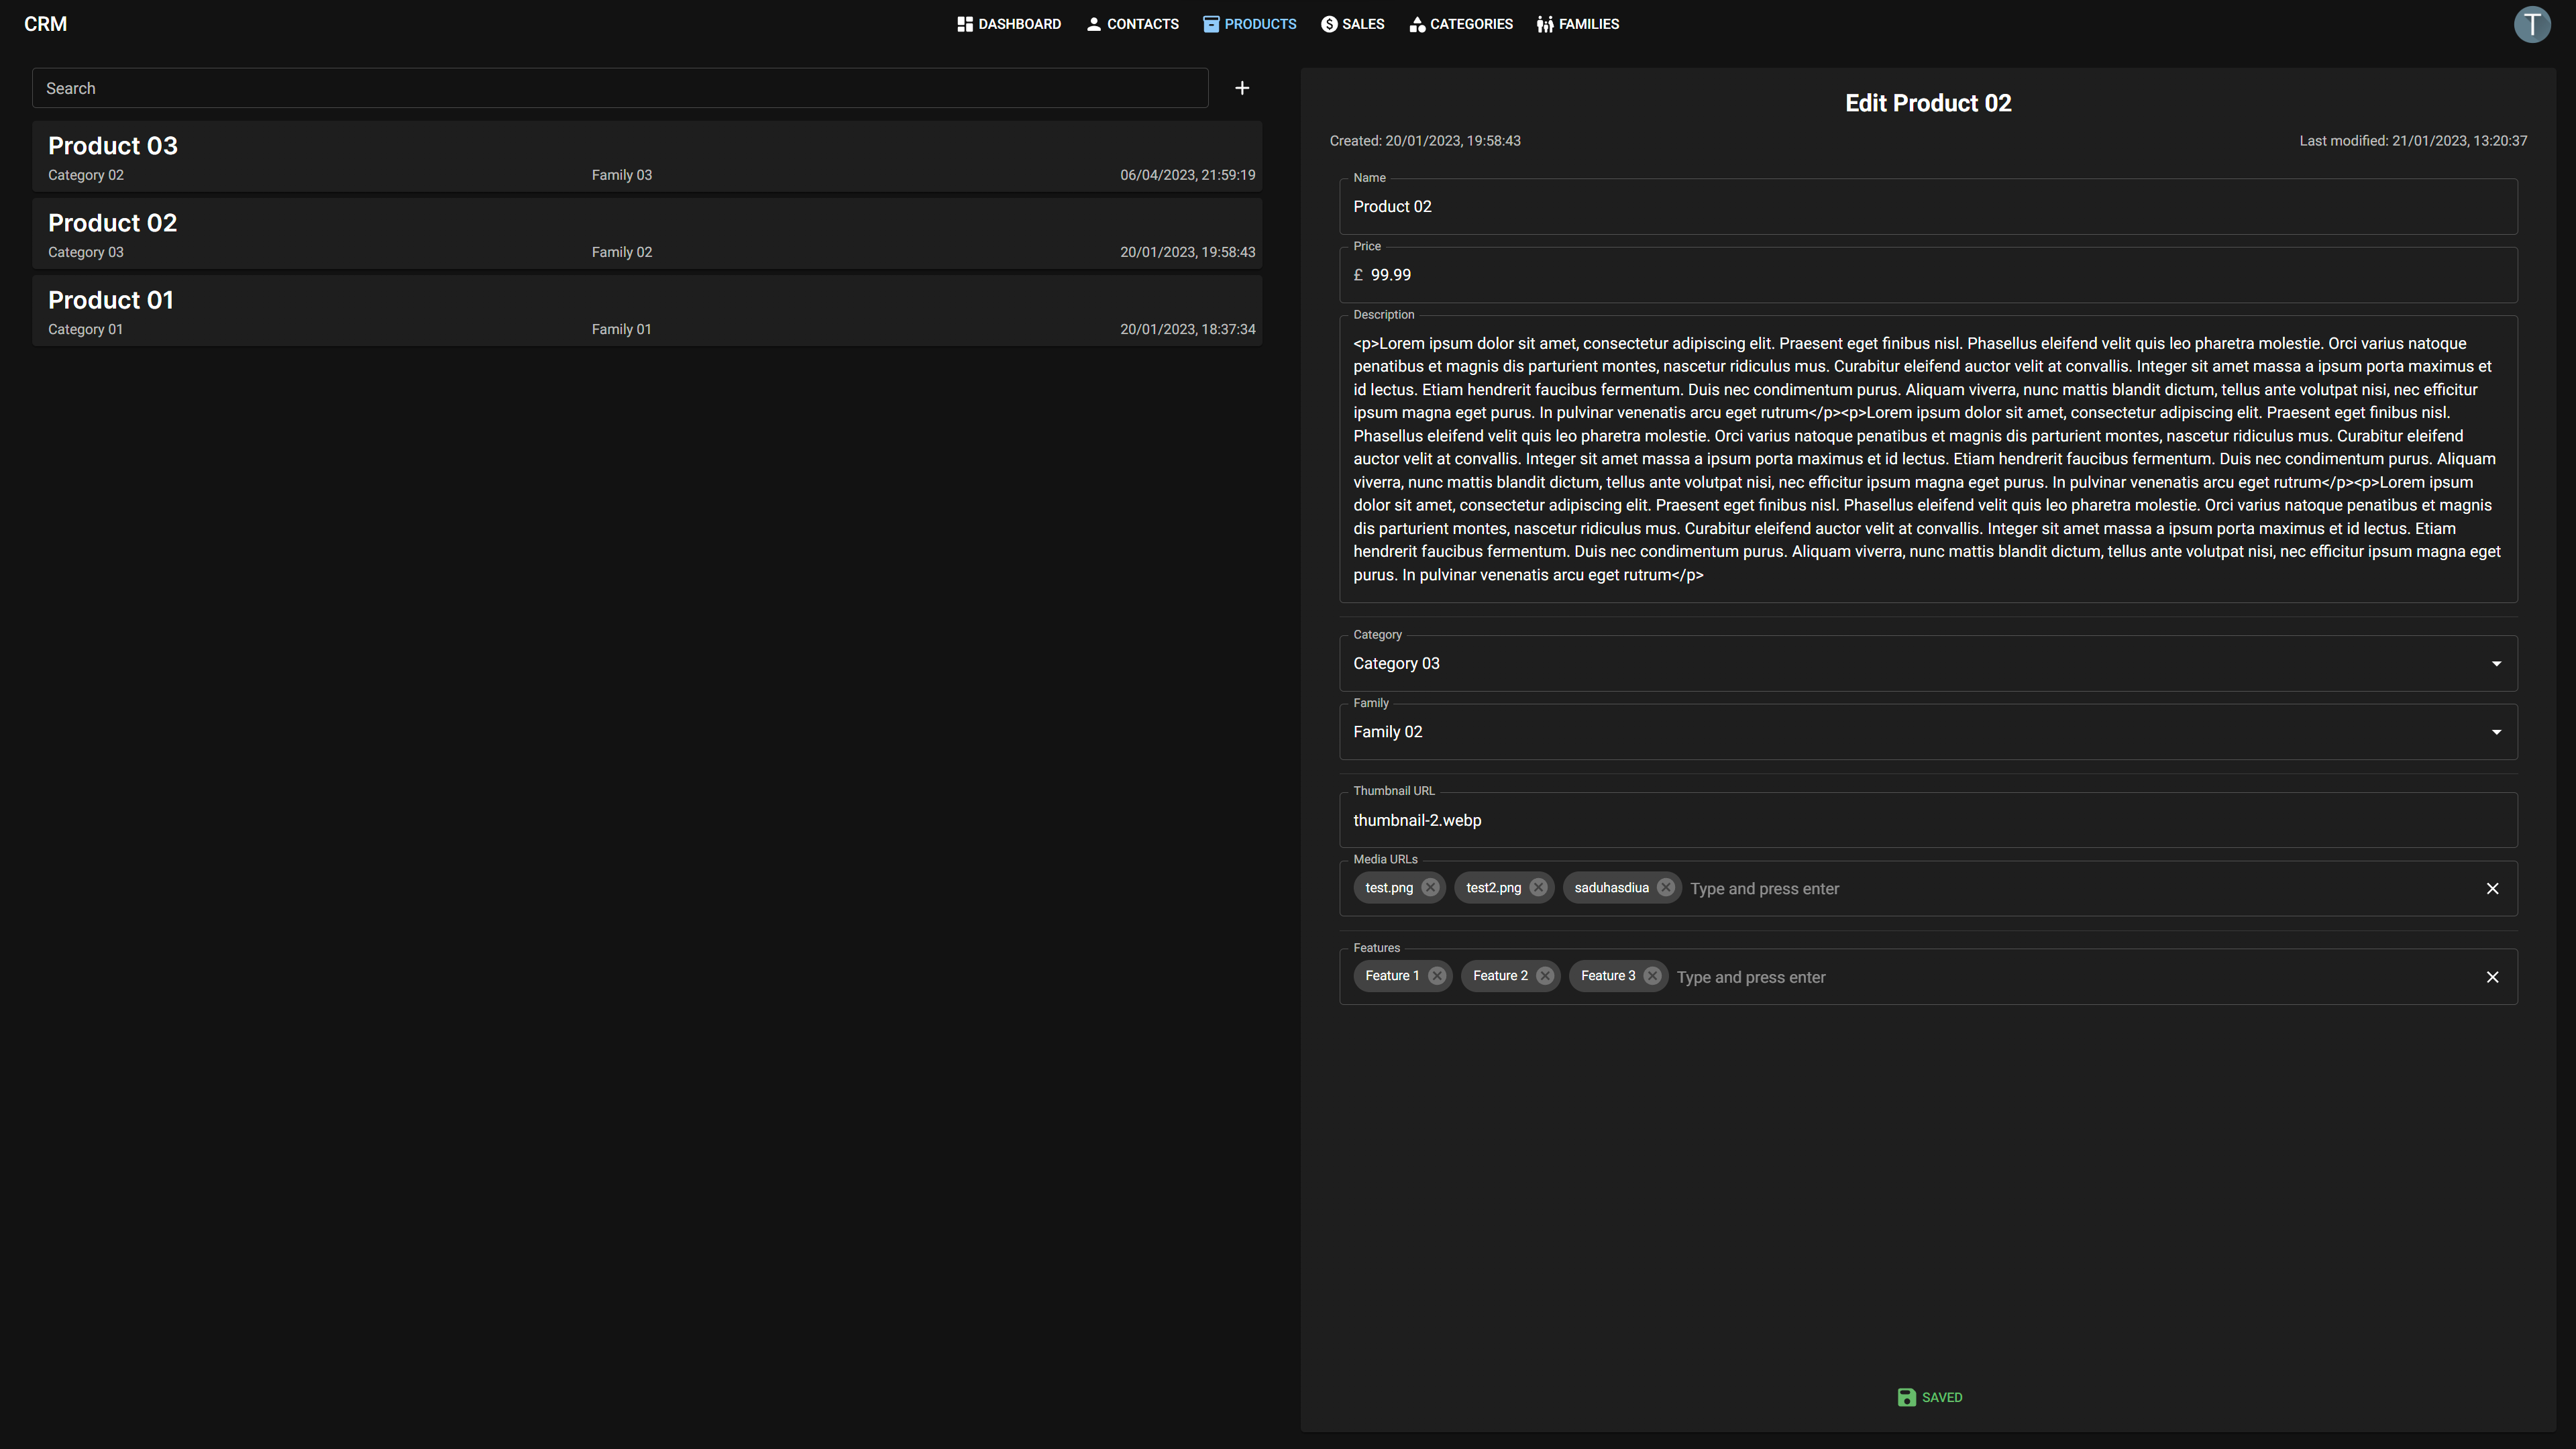Open the Categories nav label
This screenshot has height=1449, width=2576.
pyautogui.click(x=1471, y=24)
